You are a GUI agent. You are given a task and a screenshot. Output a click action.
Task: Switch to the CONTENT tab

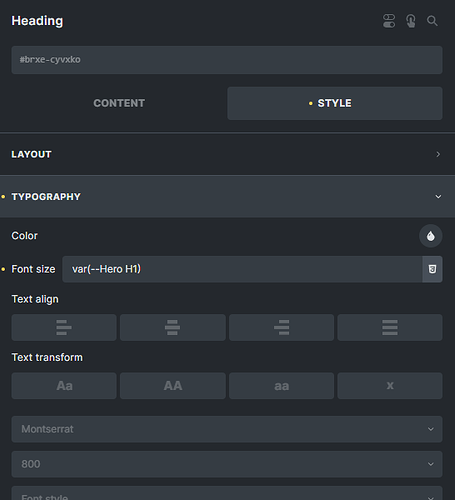pyautogui.click(x=119, y=103)
